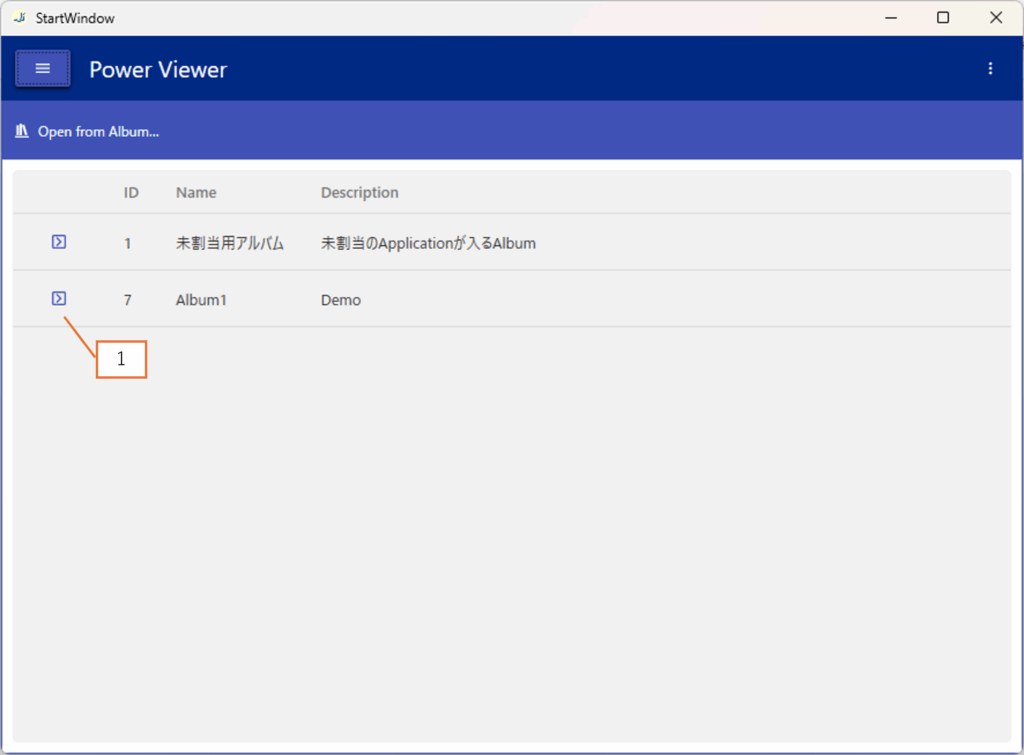This screenshot has height=755, width=1024.
Task: Maximize the StartWindow window
Action: pyautogui.click(x=942, y=18)
